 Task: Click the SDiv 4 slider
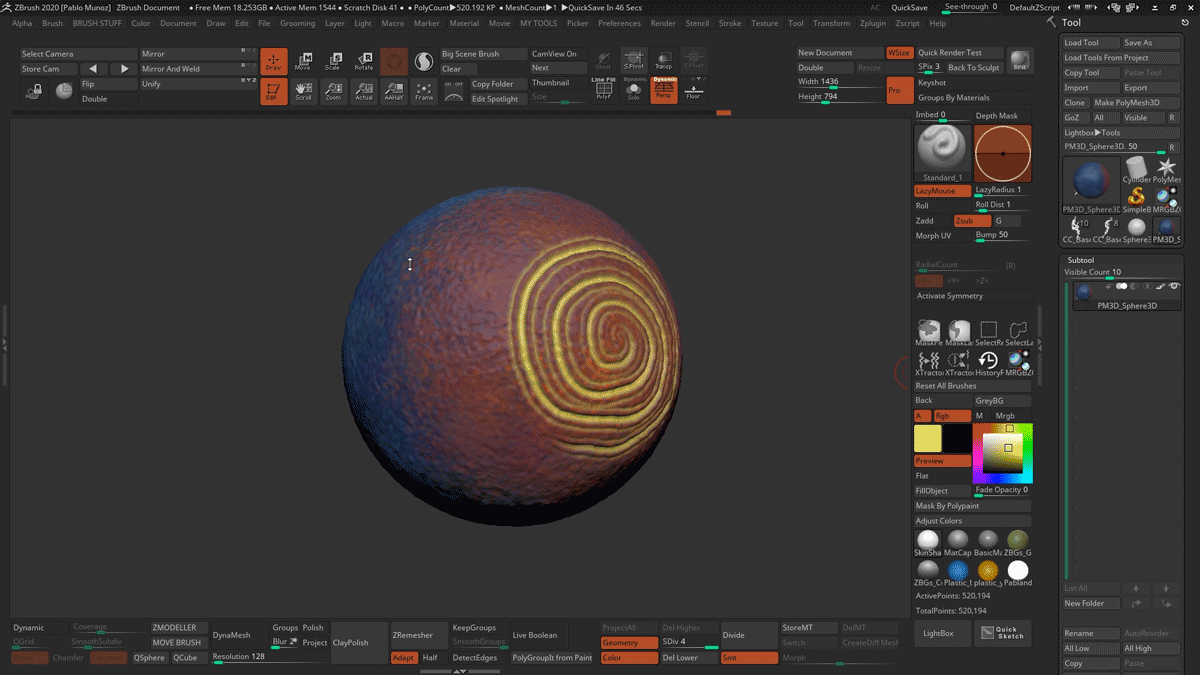(689, 642)
